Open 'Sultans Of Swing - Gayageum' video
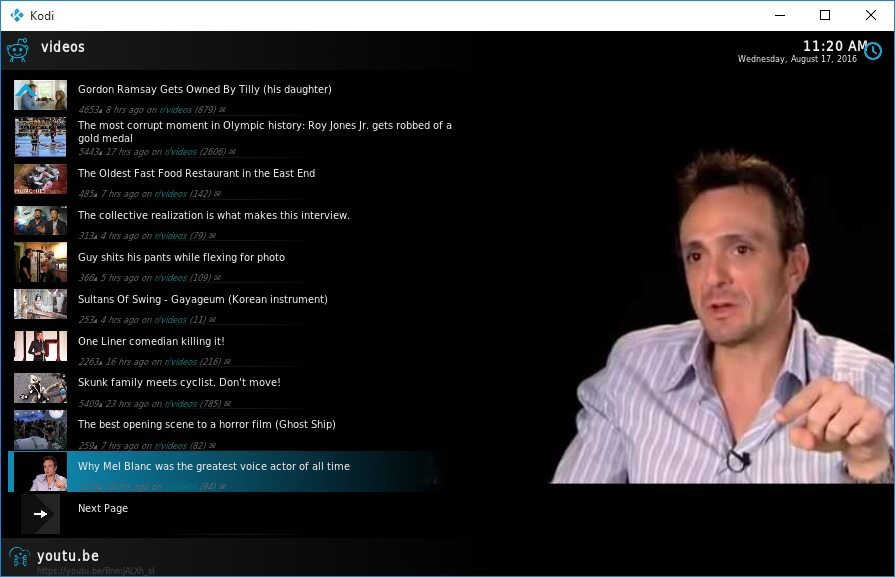 202,299
